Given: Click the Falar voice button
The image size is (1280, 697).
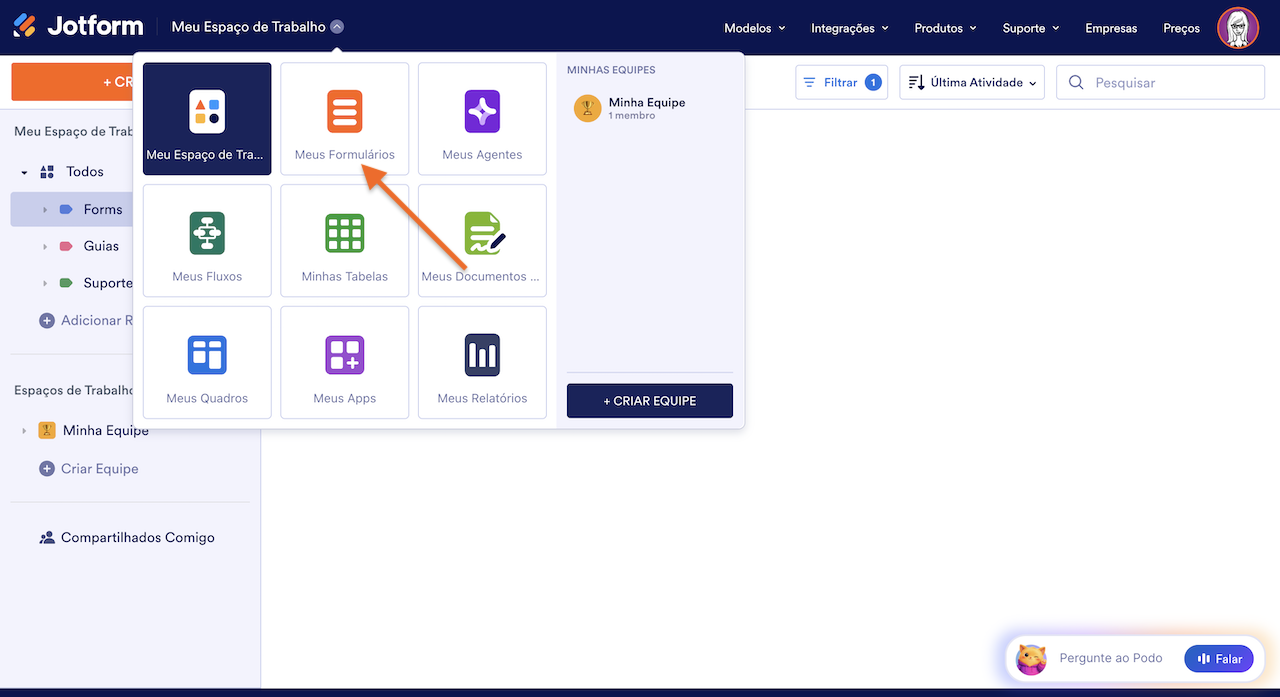Looking at the screenshot, I should 1219,659.
